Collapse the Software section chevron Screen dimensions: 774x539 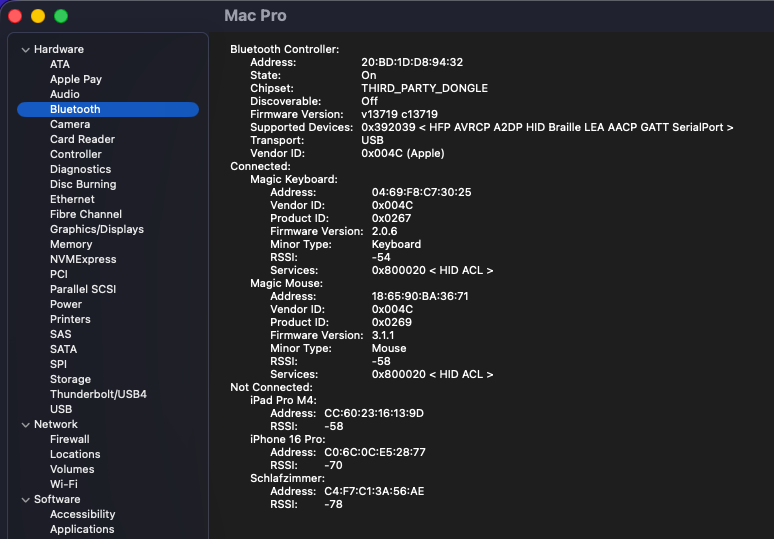pos(26,500)
